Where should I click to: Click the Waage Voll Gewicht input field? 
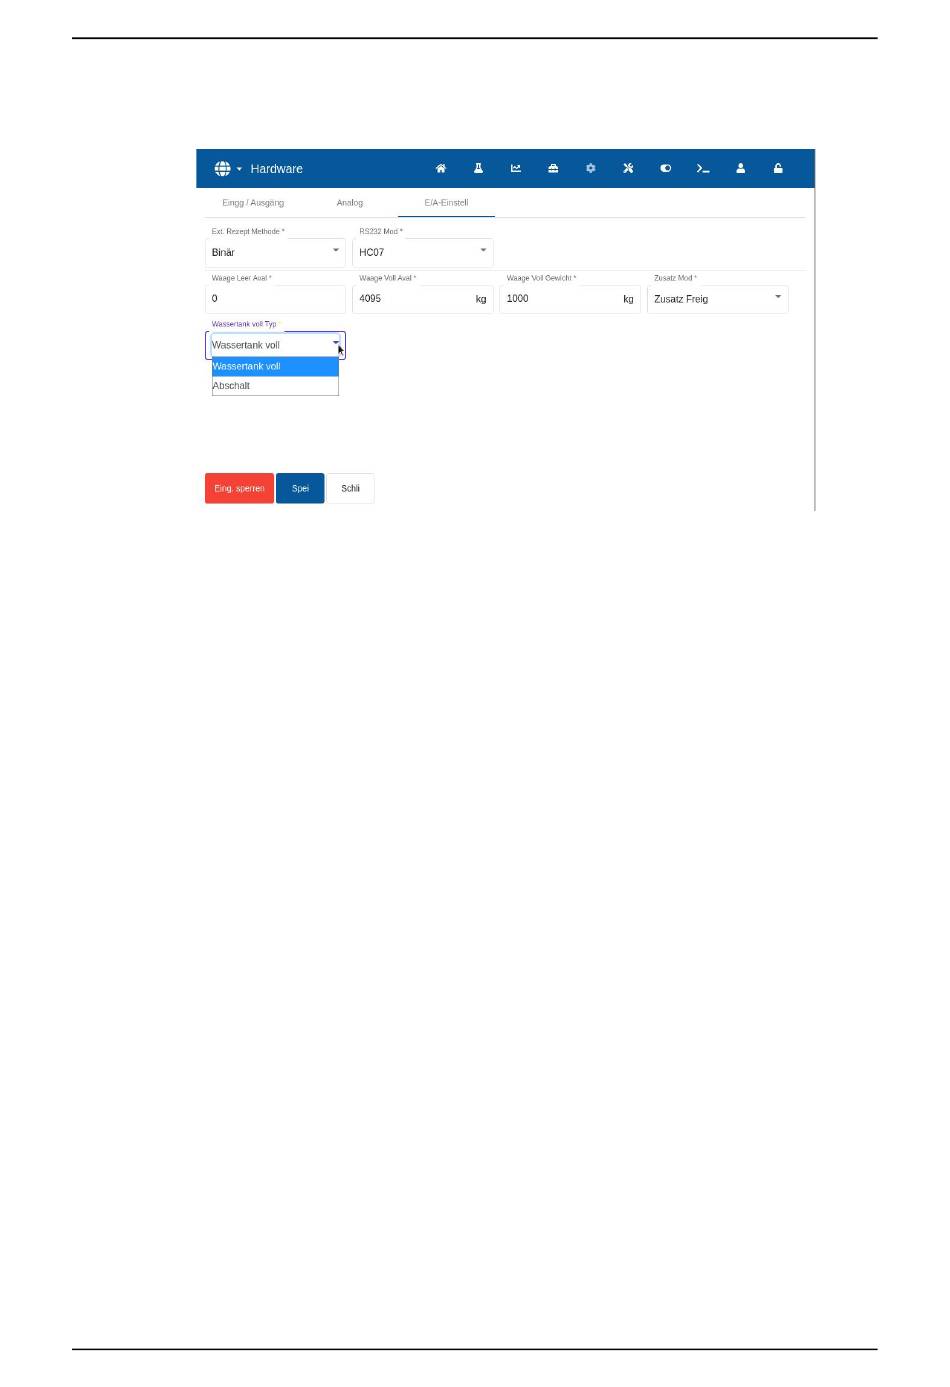570,299
